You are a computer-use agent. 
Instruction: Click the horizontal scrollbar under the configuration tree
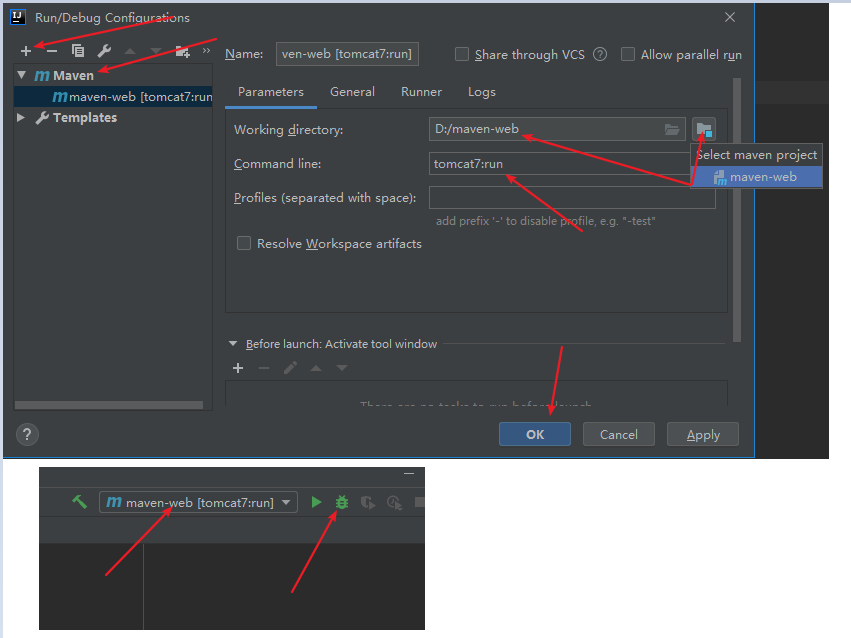(109, 405)
